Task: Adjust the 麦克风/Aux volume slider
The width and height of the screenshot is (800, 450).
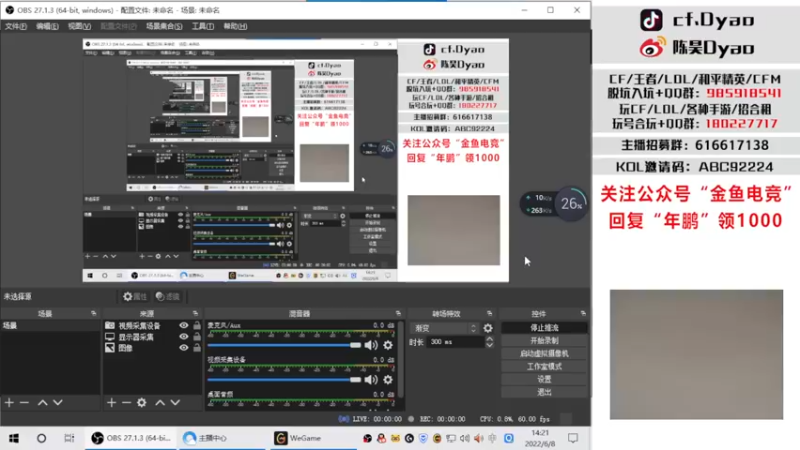Action: pyautogui.click(x=284, y=345)
